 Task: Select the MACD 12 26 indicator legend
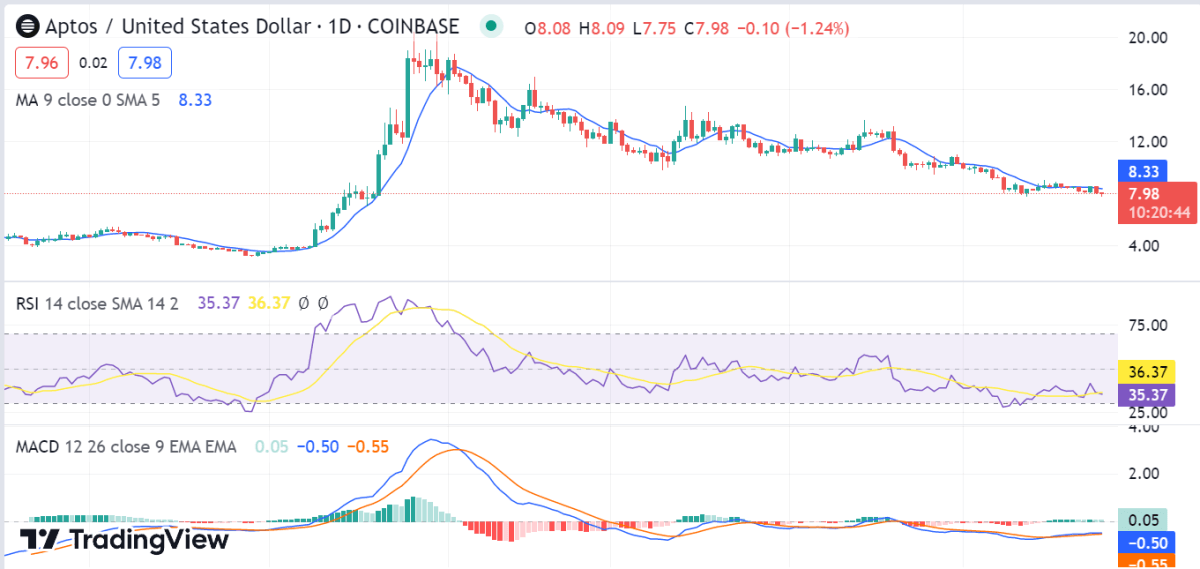pos(126,447)
